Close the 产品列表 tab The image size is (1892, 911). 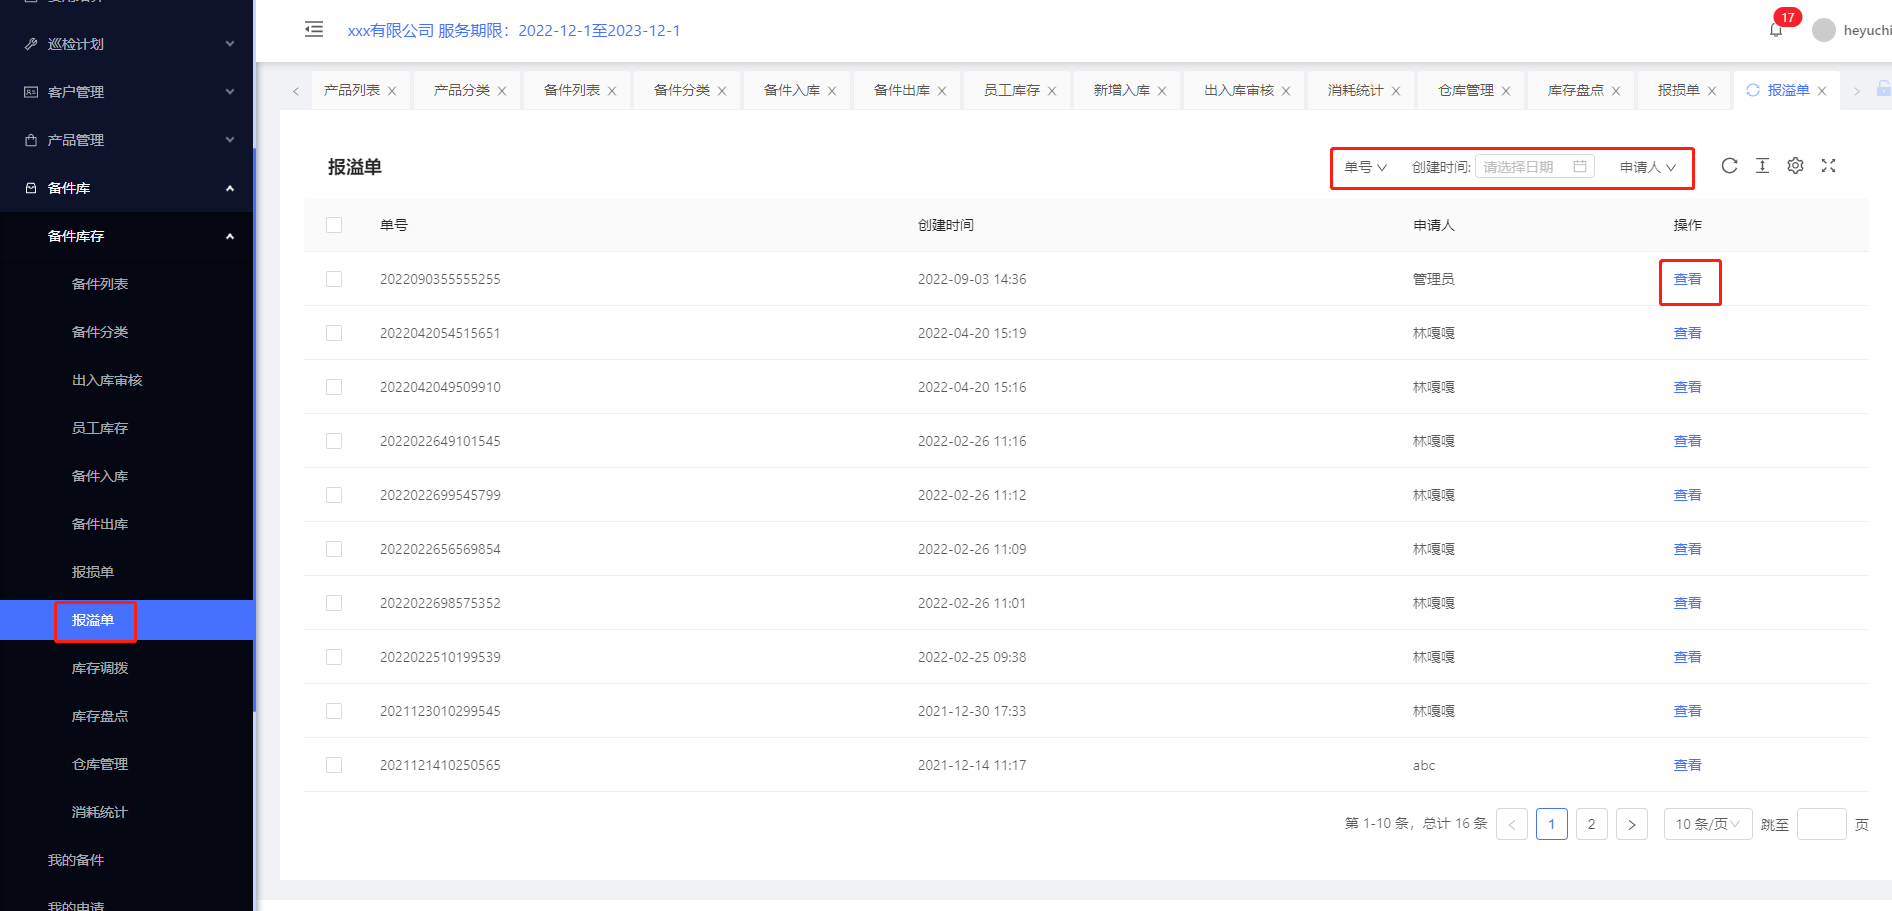392,91
